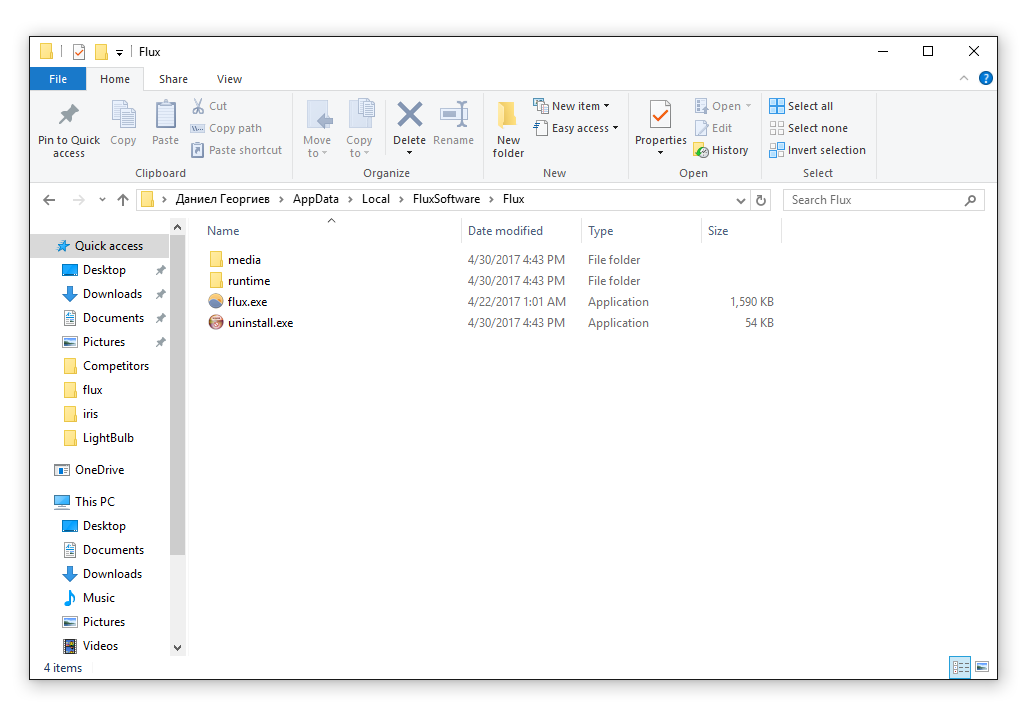The image size is (1027, 713).
Task: Open the Open button dropdown
Action: (x=748, y=106)
